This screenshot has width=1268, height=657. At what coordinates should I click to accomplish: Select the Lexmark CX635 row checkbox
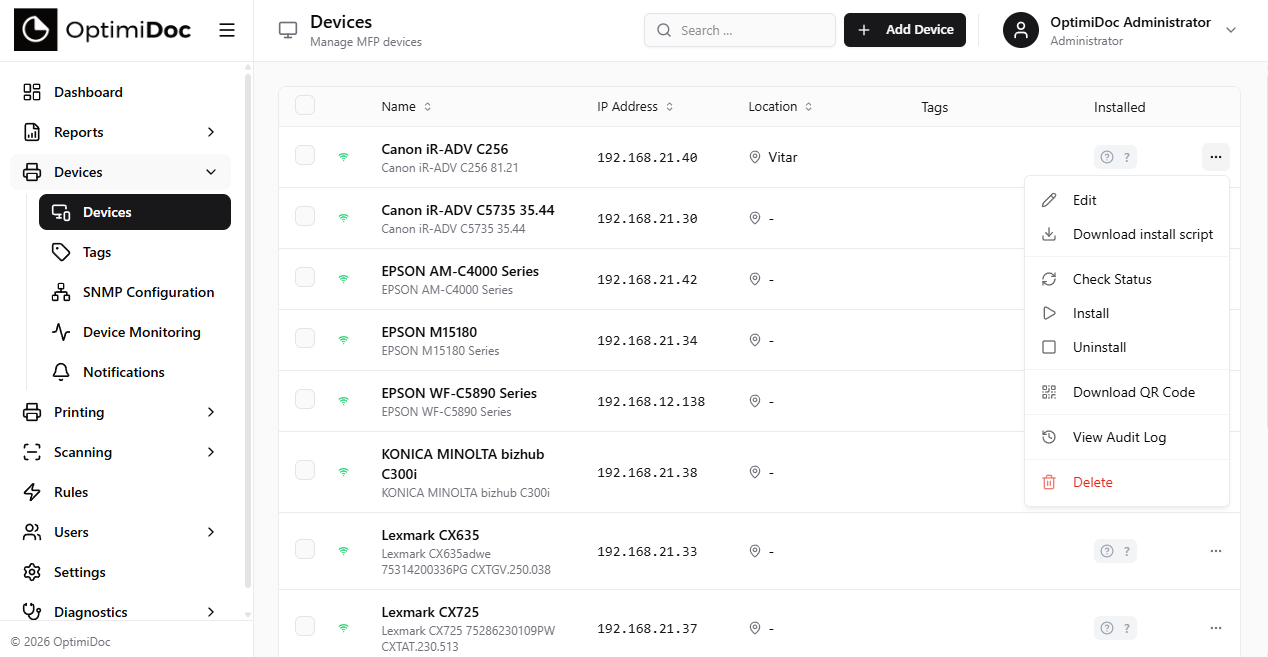click(305, 549)
